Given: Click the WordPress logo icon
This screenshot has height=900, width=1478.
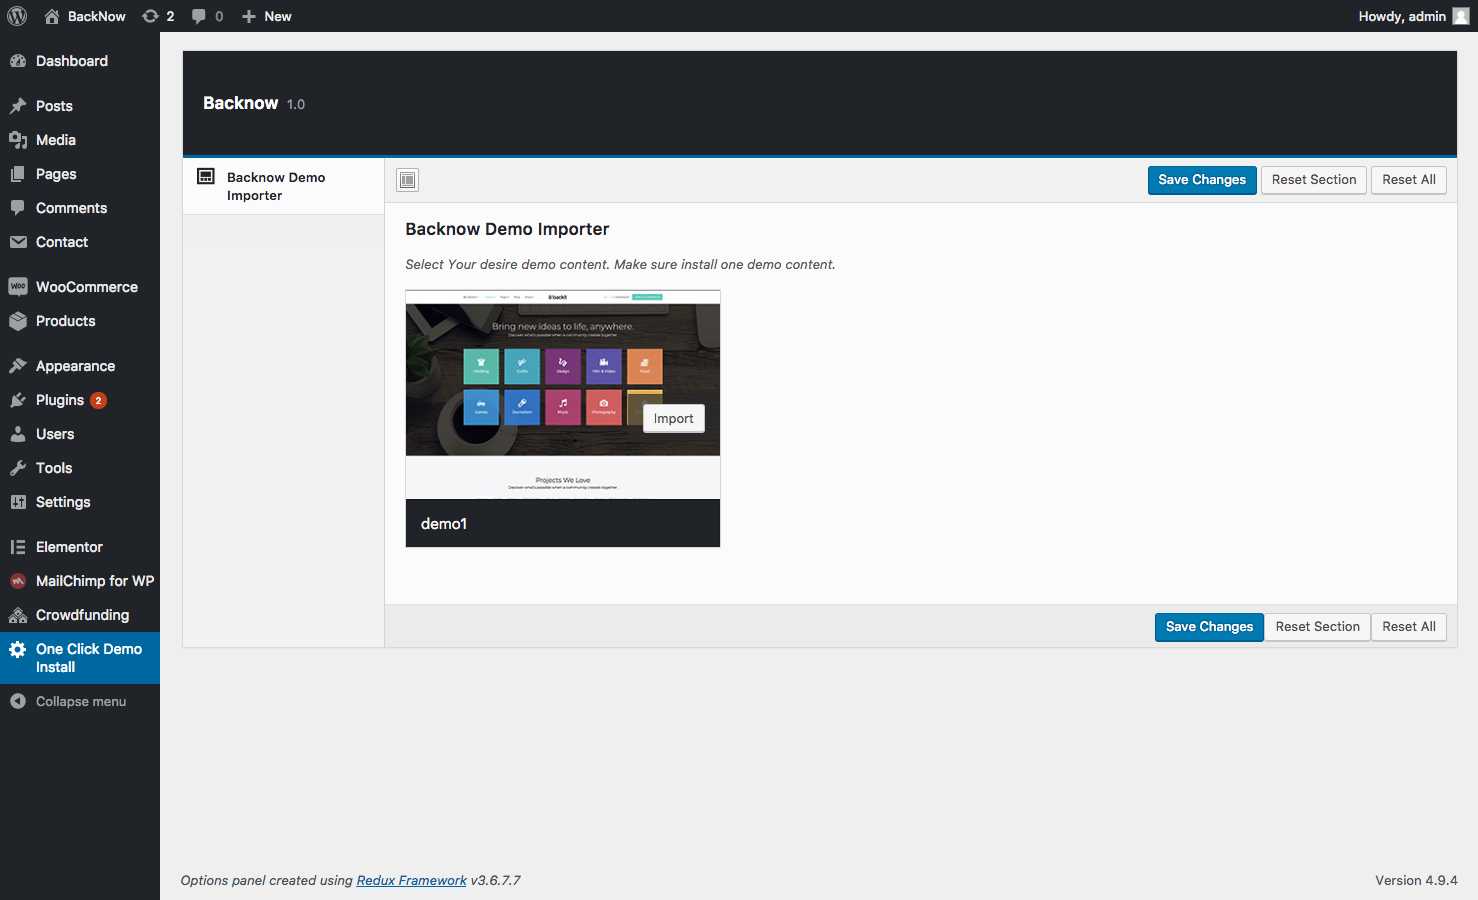Looking at the screenshot, I should [x=17, y=16].
